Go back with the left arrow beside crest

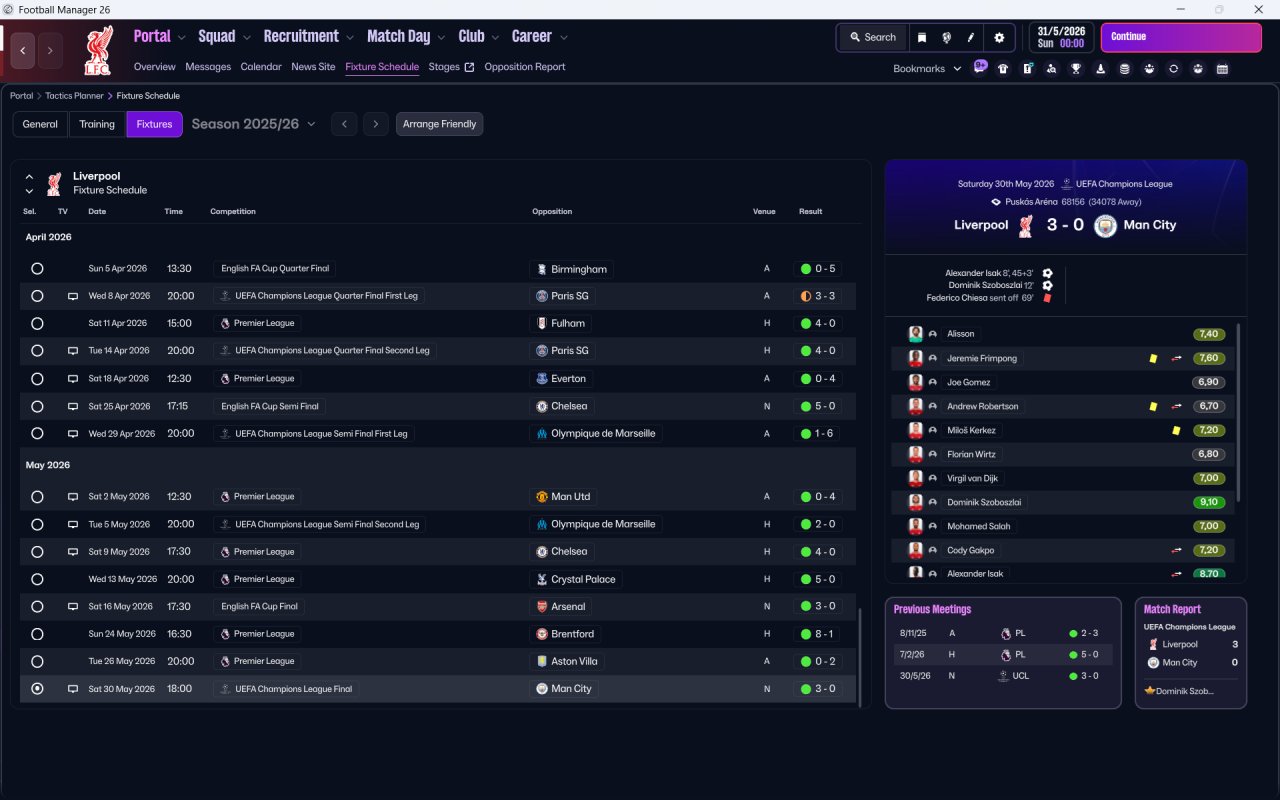(23, 50)
